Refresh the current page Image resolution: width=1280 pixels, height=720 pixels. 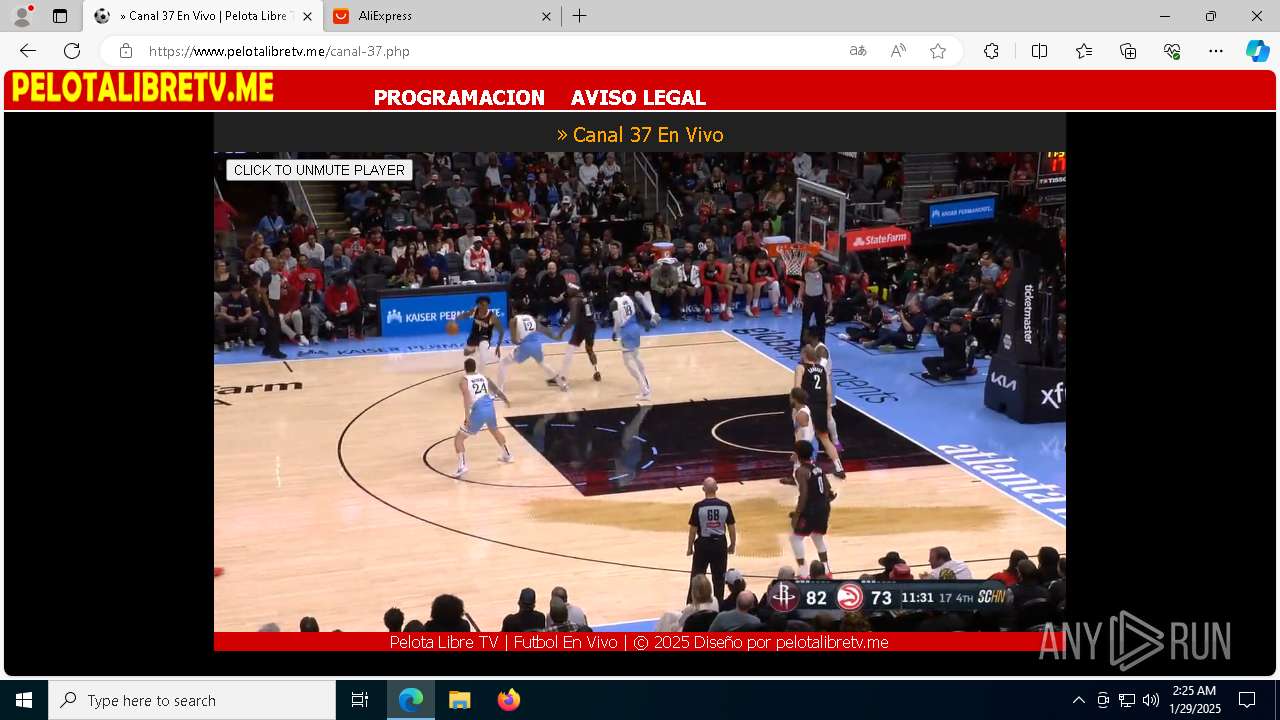point(72,51)
